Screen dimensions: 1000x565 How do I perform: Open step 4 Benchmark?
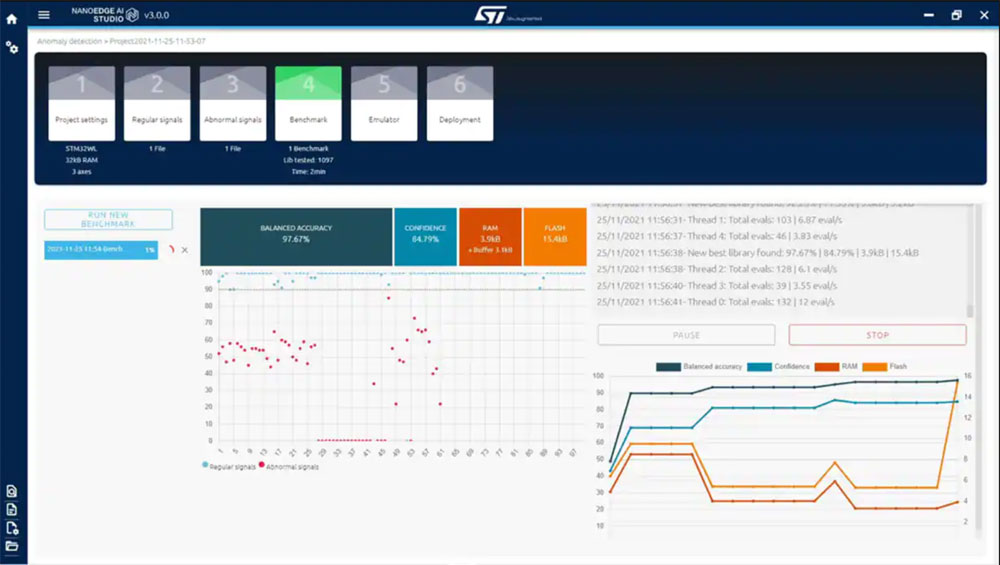[x=308, y=103]
